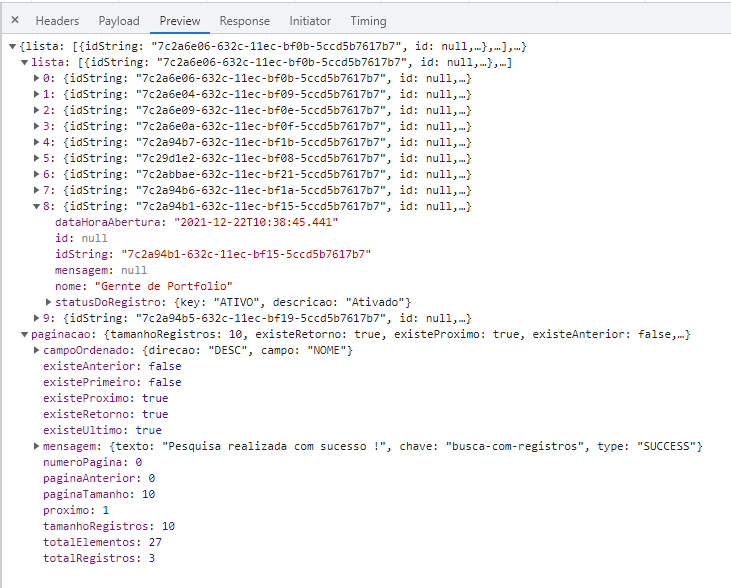The image size is (731, 588).
Task: Expand list item 1 arrow
Action: tap(36, 94)
